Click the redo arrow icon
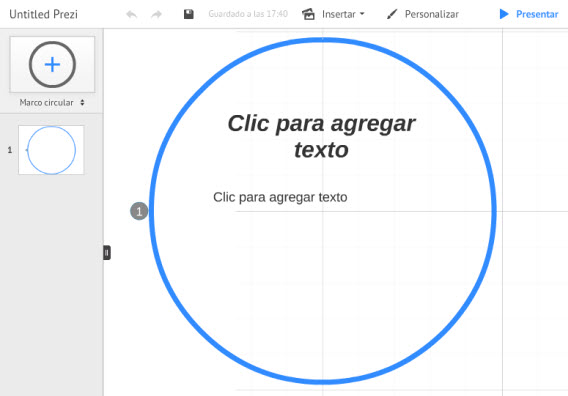This screenshot has height=396, width=568. point(156,14)
